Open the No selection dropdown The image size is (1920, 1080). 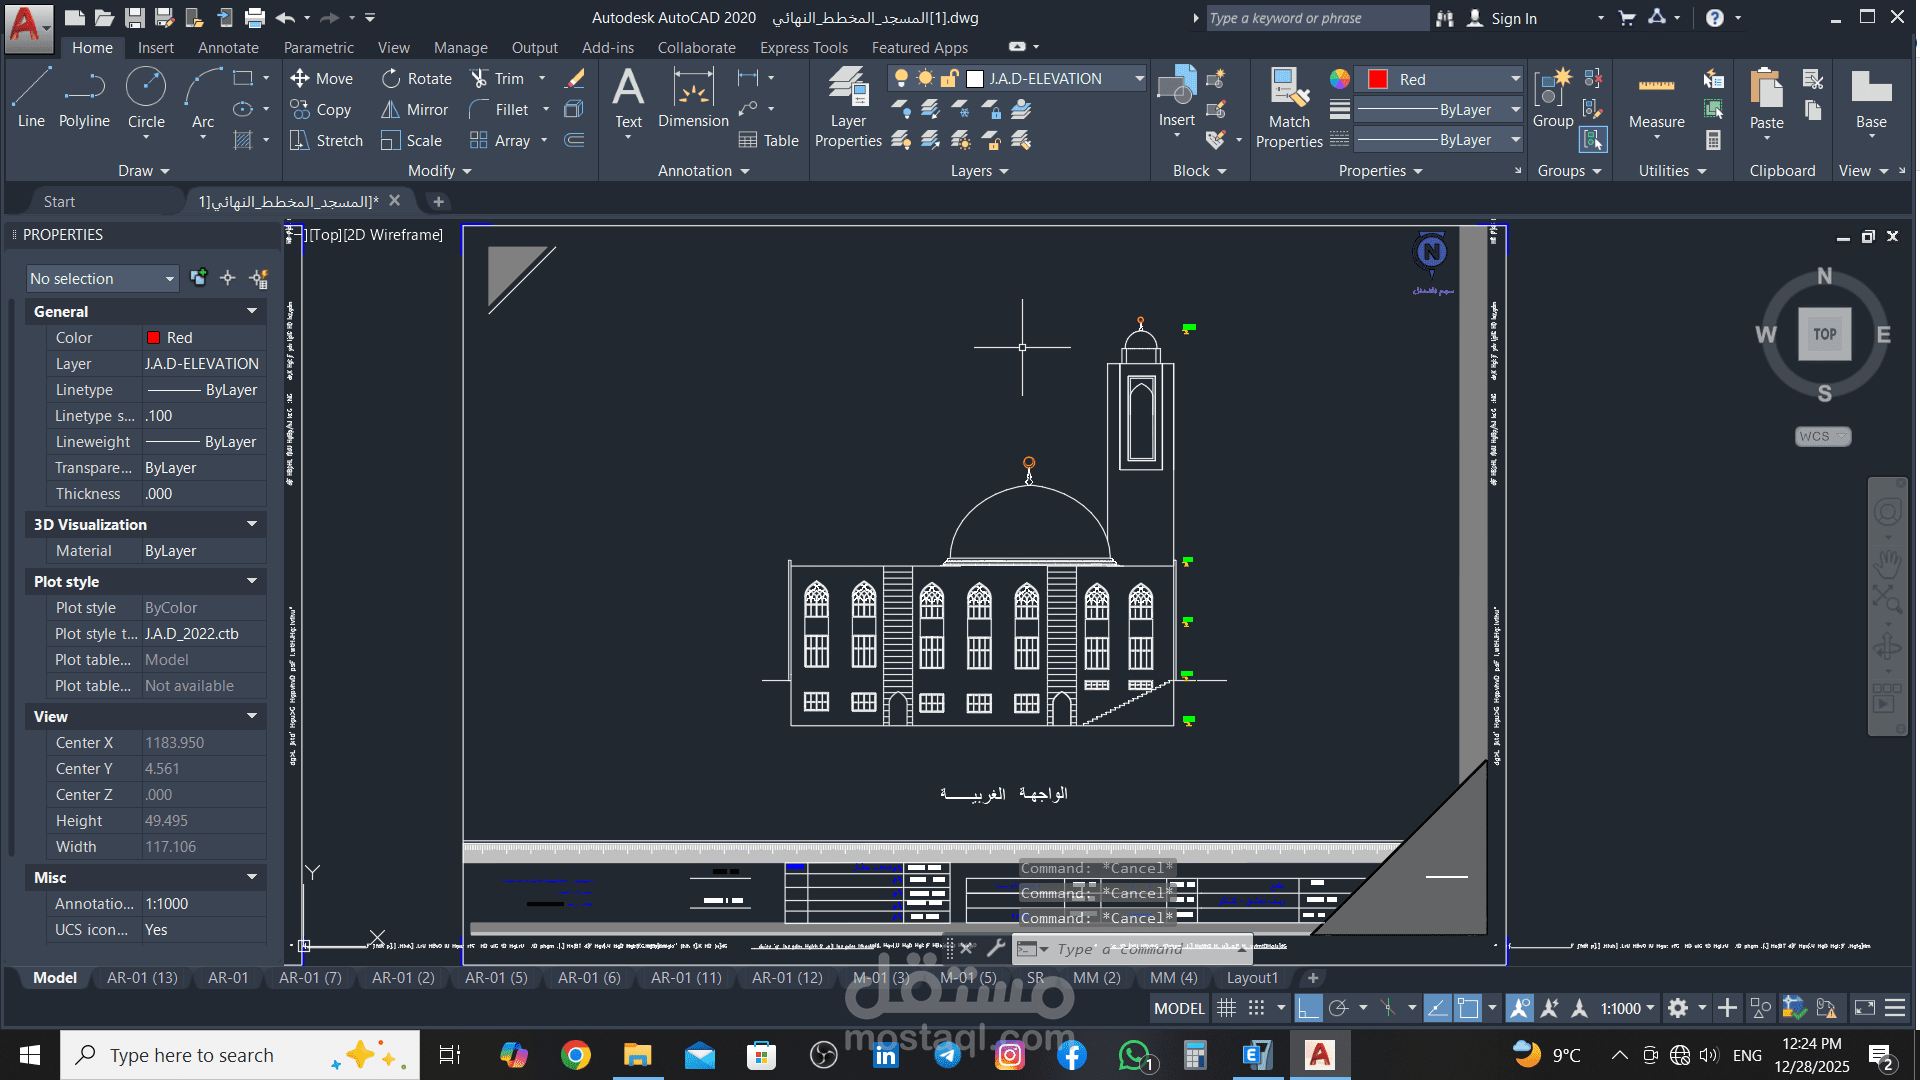[102, 278]
